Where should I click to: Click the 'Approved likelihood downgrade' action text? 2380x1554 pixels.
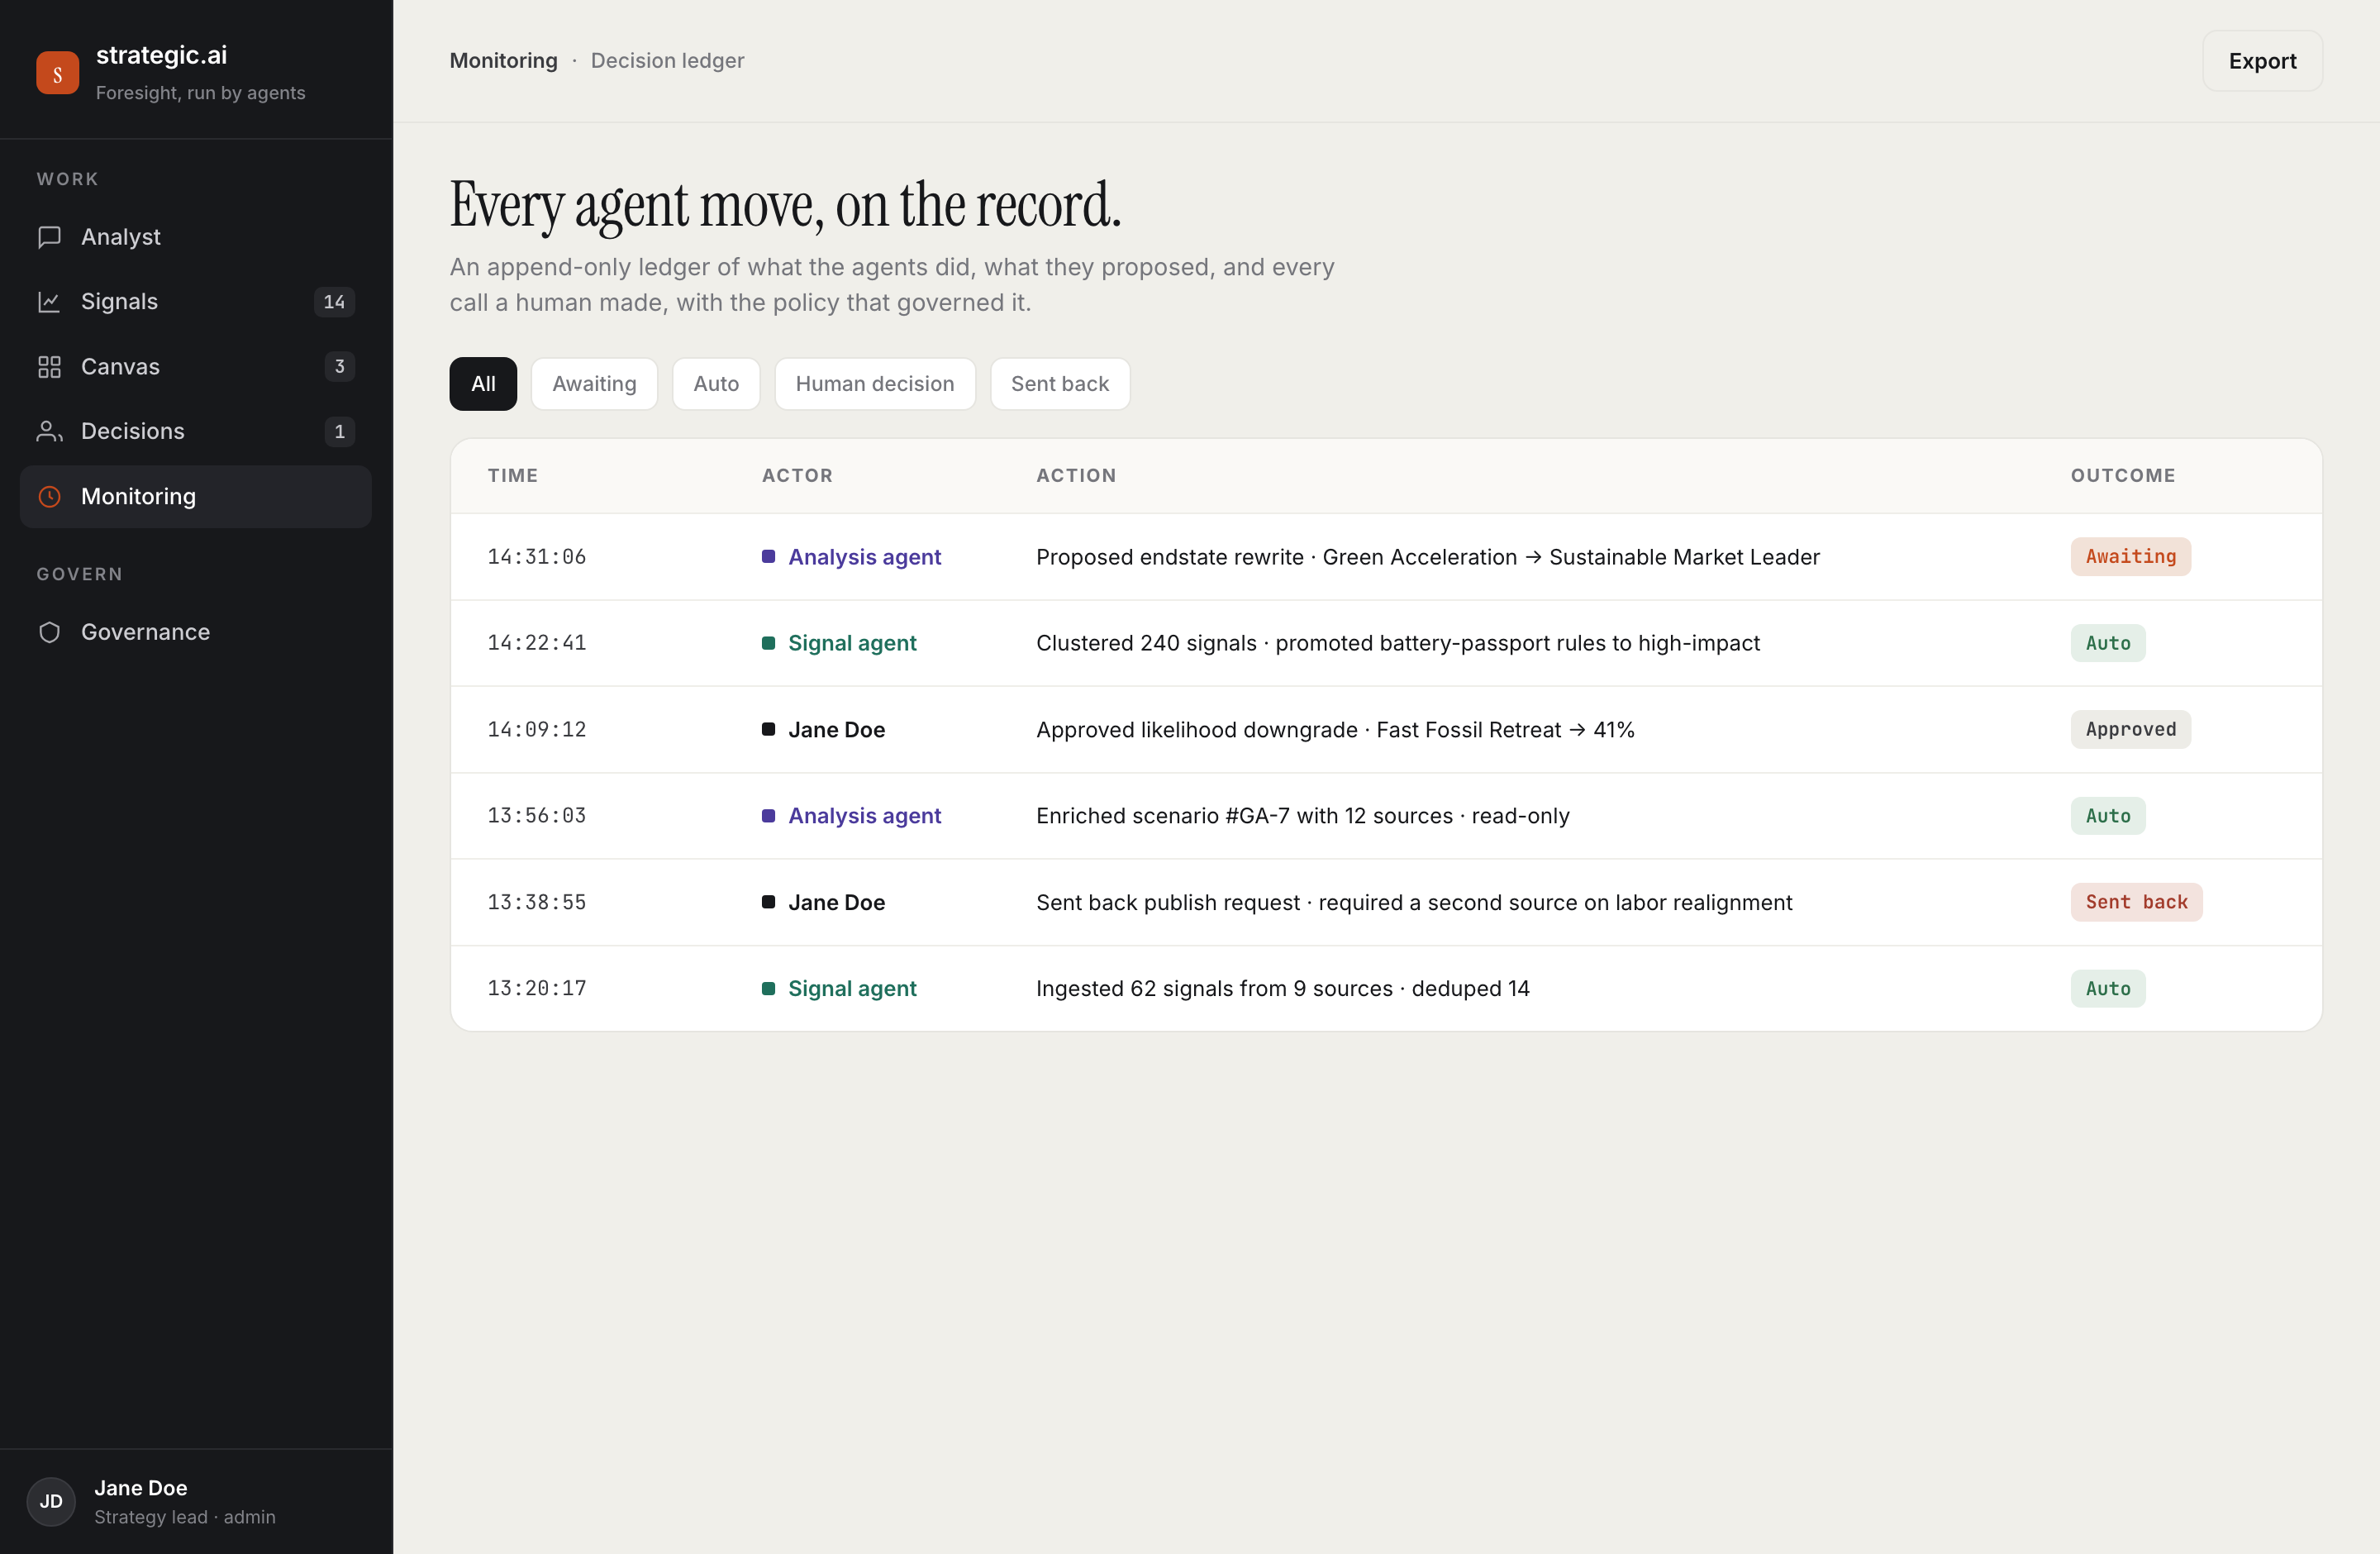click(1335, 730)
